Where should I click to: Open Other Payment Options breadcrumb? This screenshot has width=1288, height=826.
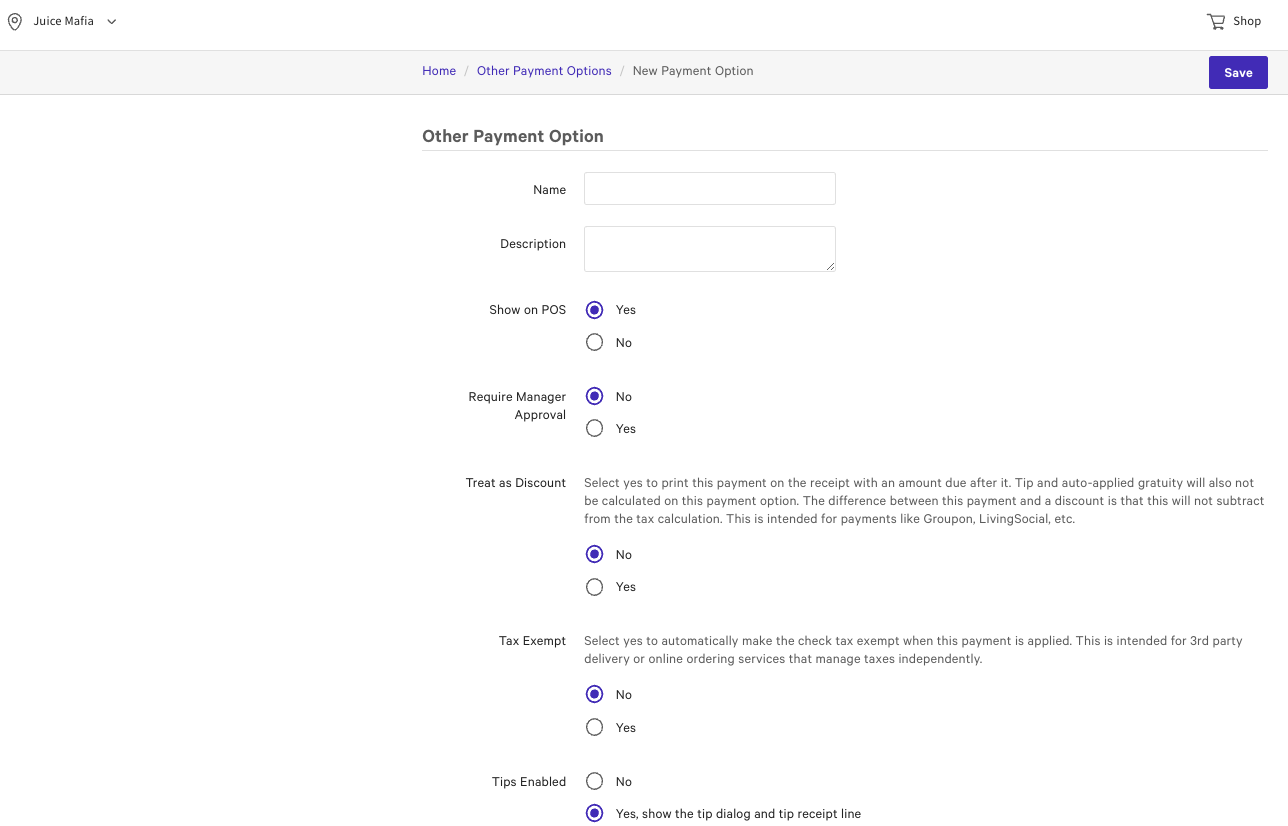544,71
